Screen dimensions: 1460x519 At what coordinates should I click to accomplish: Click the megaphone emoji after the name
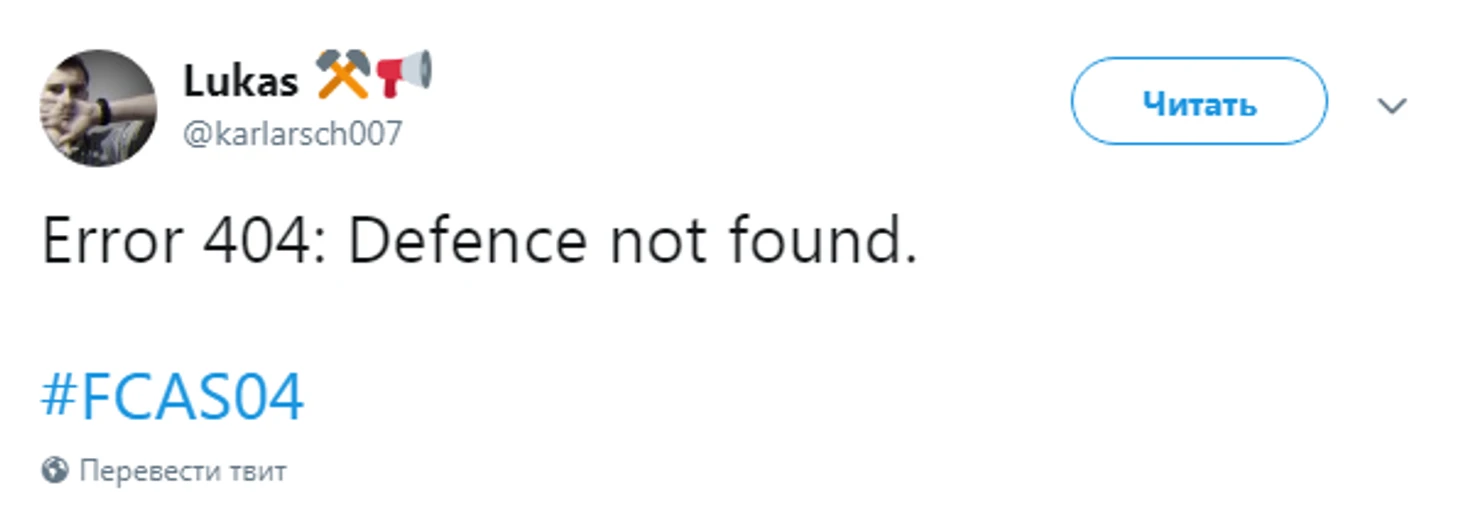403,74
